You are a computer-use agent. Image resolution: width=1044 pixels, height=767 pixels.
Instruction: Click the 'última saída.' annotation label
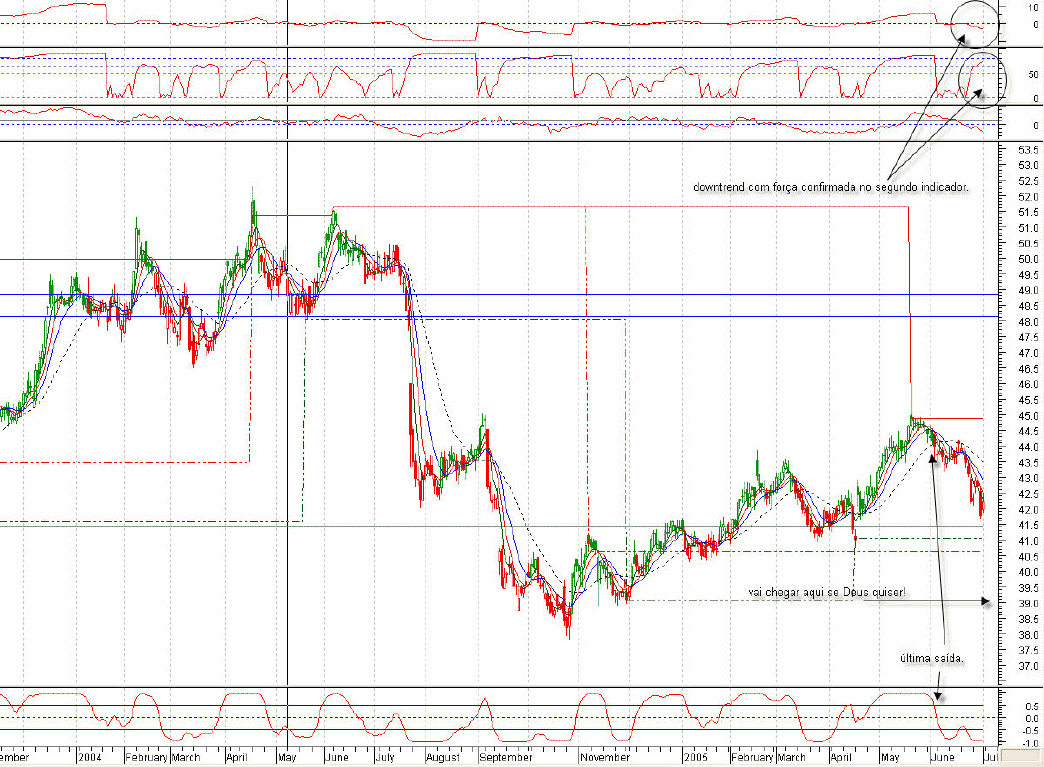tap(932, 660)
